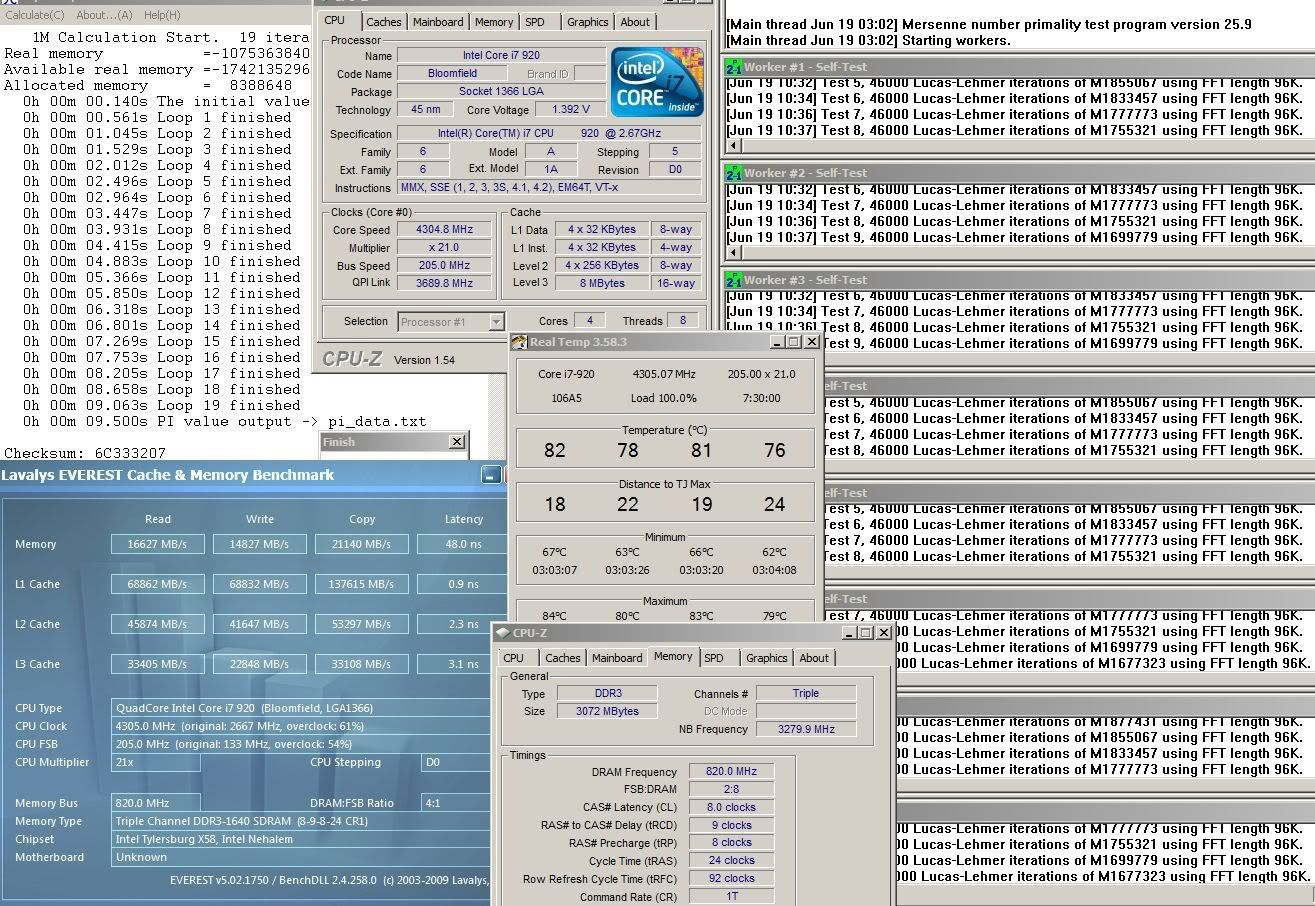Minimize the EVEREST benchmark window
This screenshot has height=906, width=1315.
coord(491,475)
